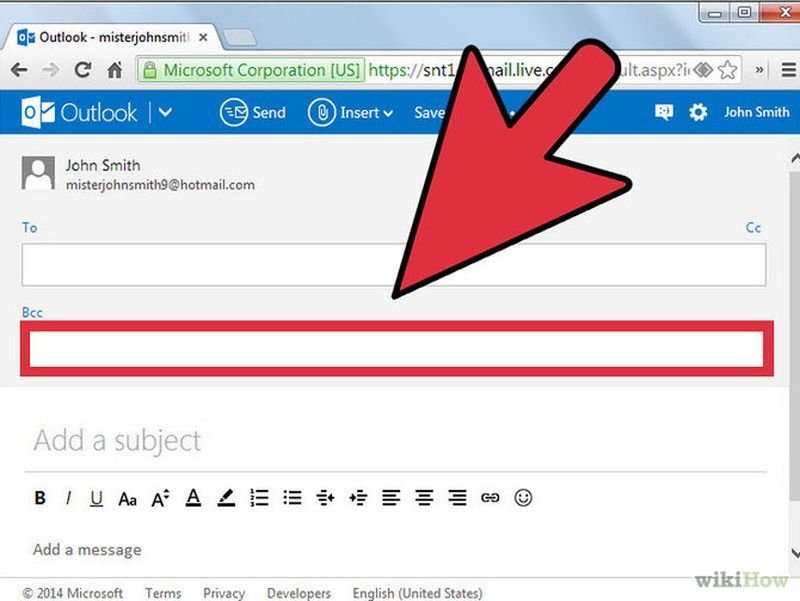
Task: Click the Send envelope icon
Action: click(x=234, y=112)
